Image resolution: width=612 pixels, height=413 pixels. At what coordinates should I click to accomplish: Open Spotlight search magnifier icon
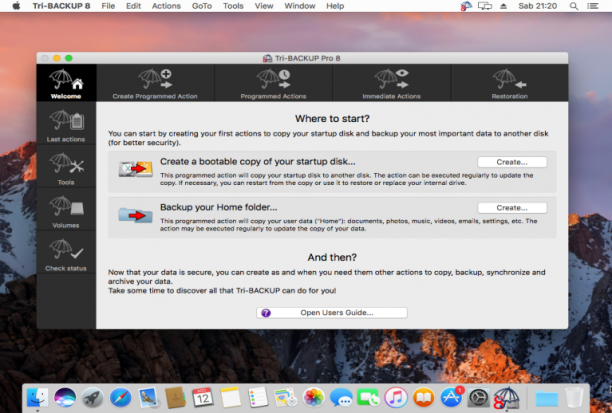(x=573, y=6)
